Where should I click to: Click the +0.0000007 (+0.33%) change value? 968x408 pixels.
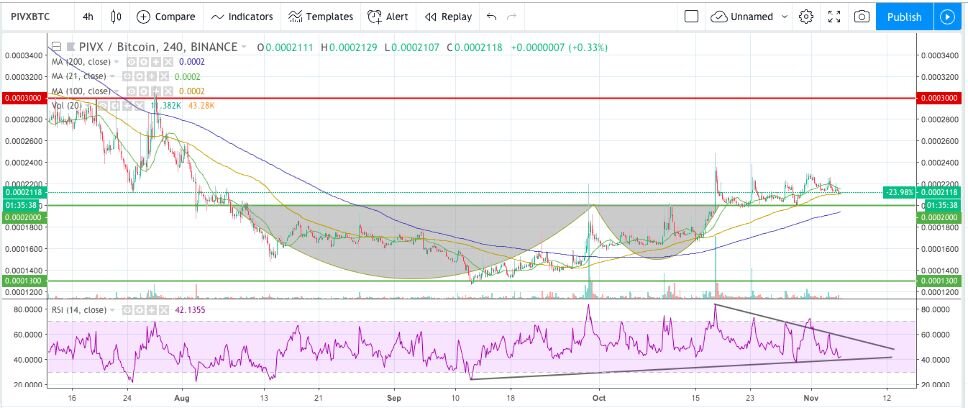(x=559, y=47)
